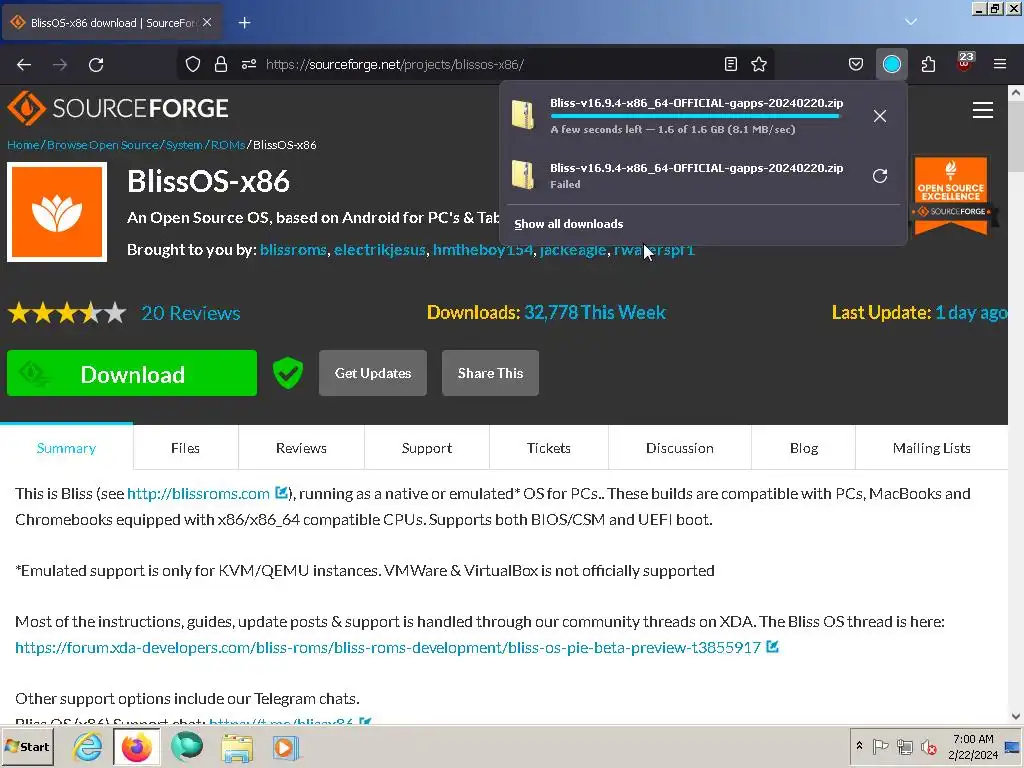Show hidden system tray icons

(x=859, y=746)
